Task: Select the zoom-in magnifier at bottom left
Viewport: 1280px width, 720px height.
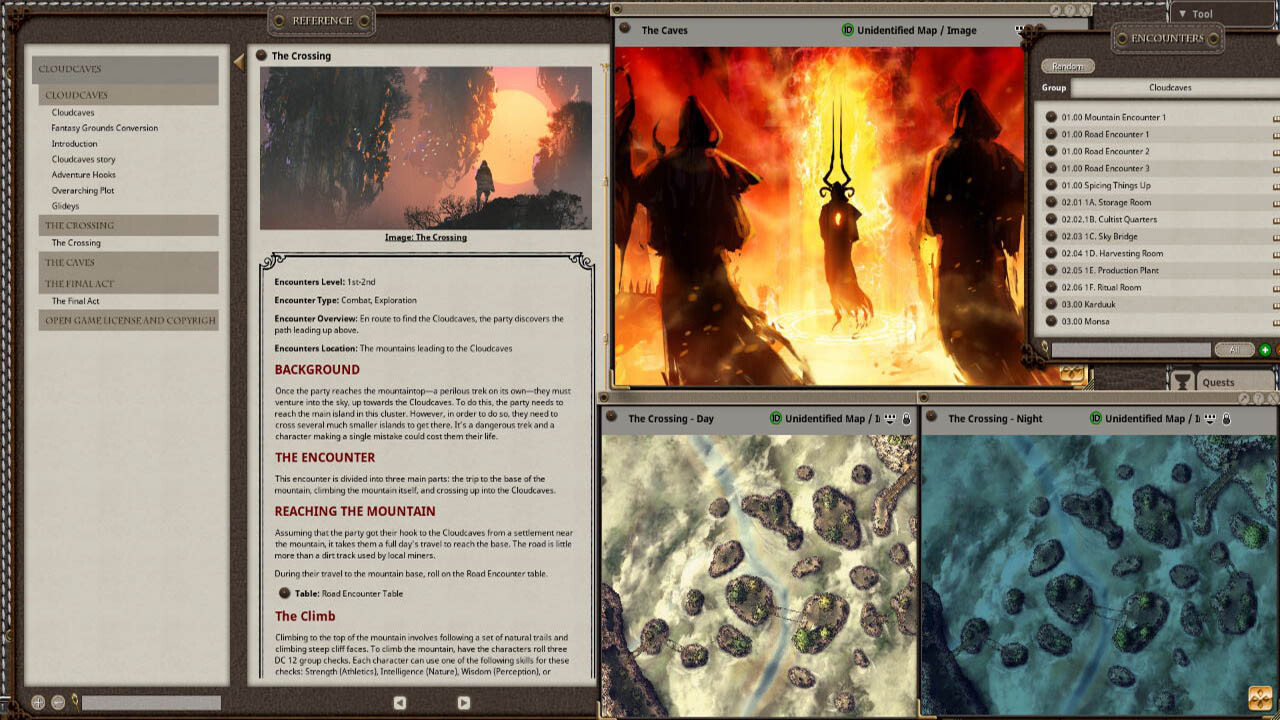Action: [x=37, y=702]
